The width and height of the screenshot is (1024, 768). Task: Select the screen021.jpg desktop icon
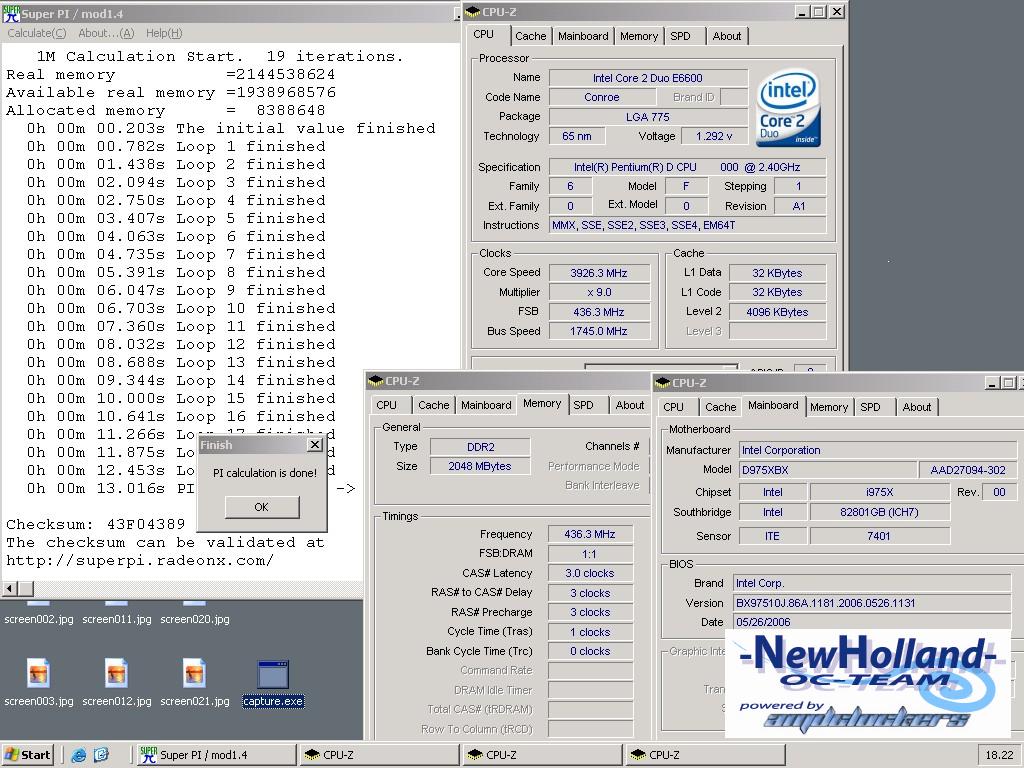(195, 682)
